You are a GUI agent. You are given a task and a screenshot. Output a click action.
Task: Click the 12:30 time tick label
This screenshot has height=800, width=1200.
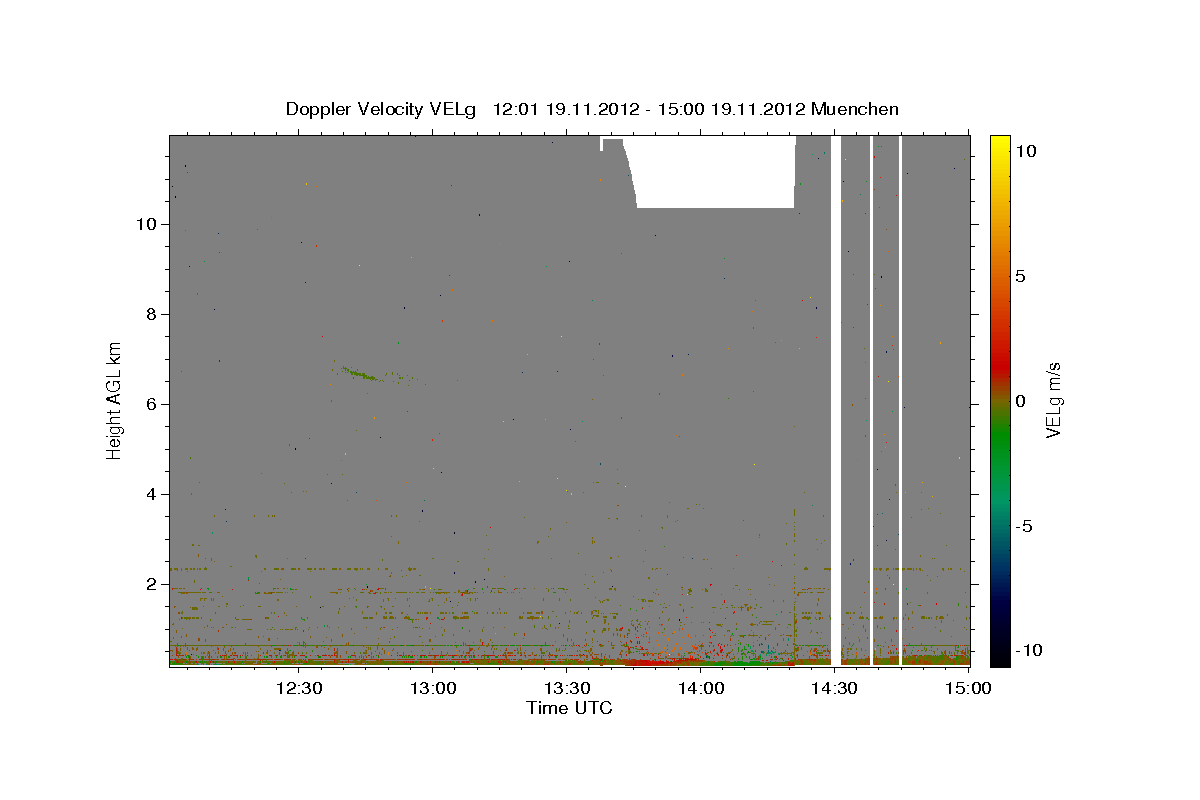(299, 688)
